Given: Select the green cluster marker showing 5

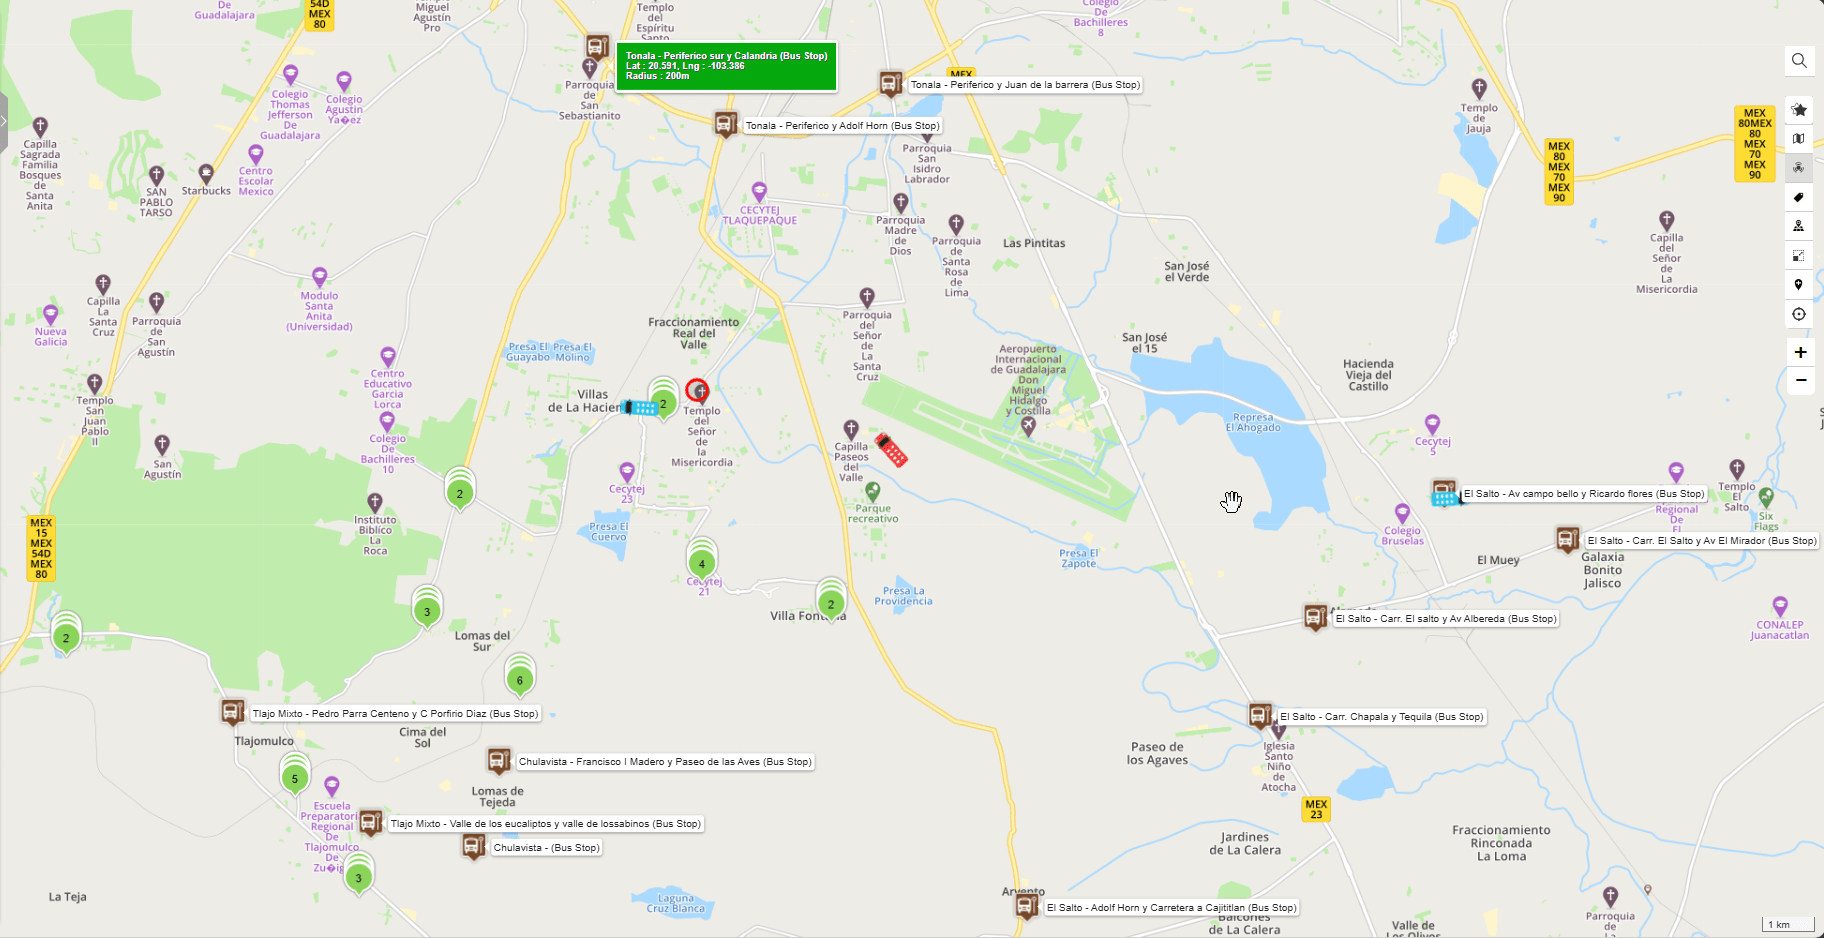Looking at the screenshot, I should [295, 775].
